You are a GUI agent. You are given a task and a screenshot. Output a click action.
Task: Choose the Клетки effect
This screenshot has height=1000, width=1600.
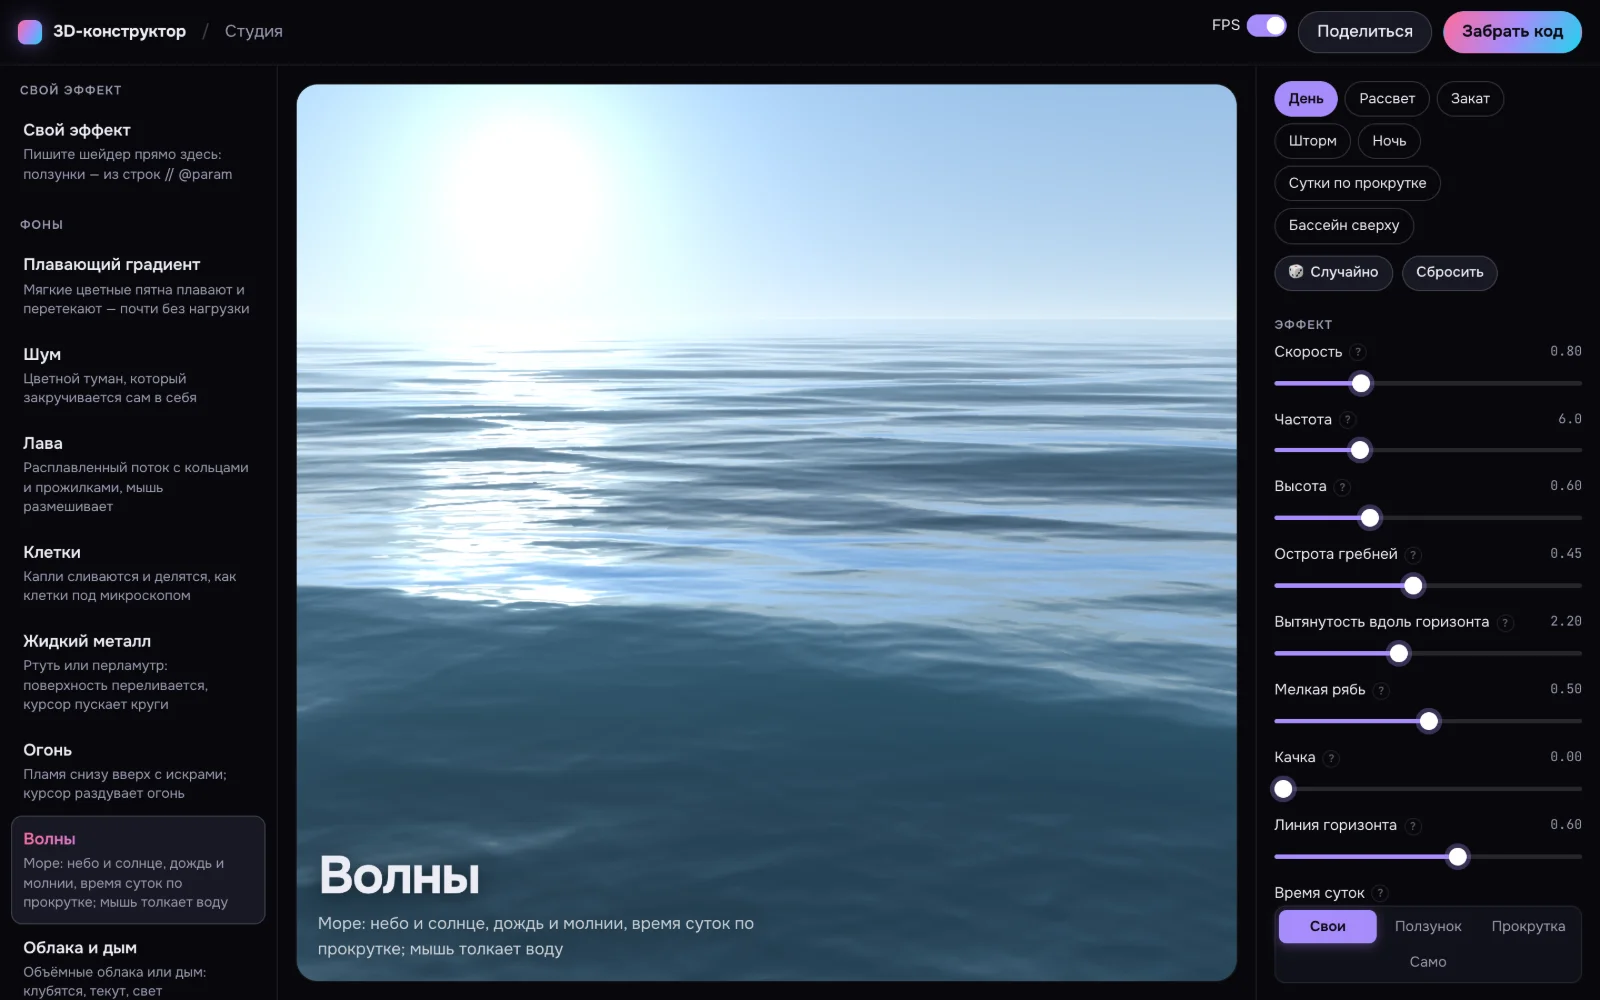[138, 573]
